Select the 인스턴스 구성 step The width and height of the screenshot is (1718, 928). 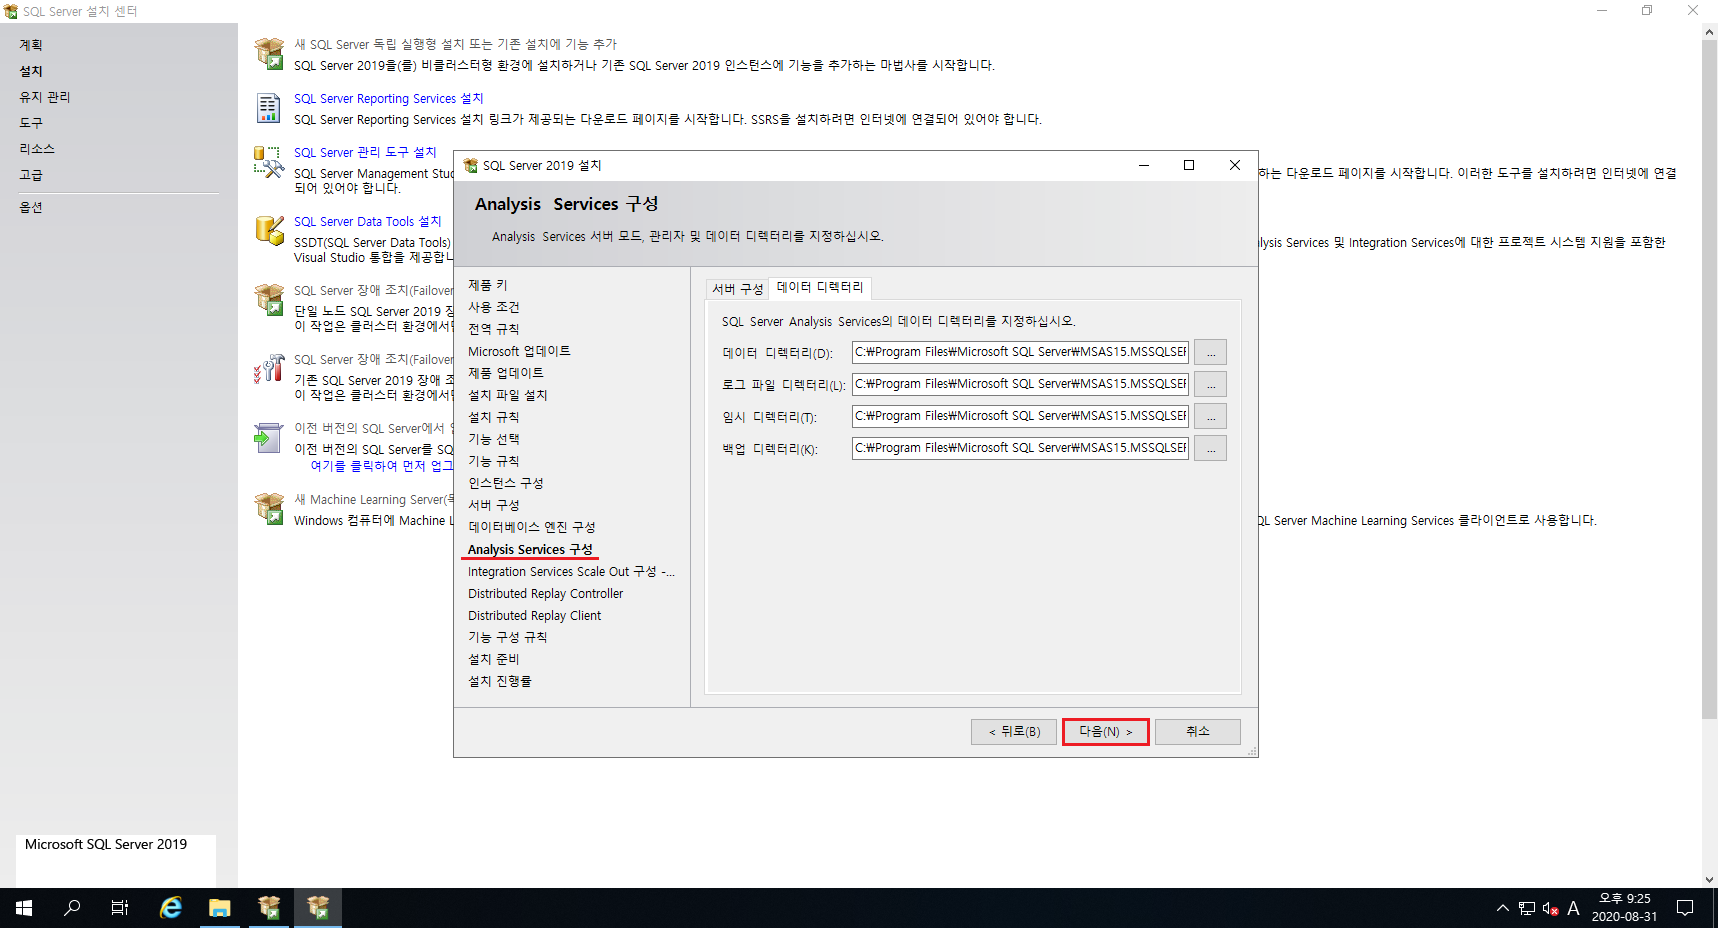[506, 483]
